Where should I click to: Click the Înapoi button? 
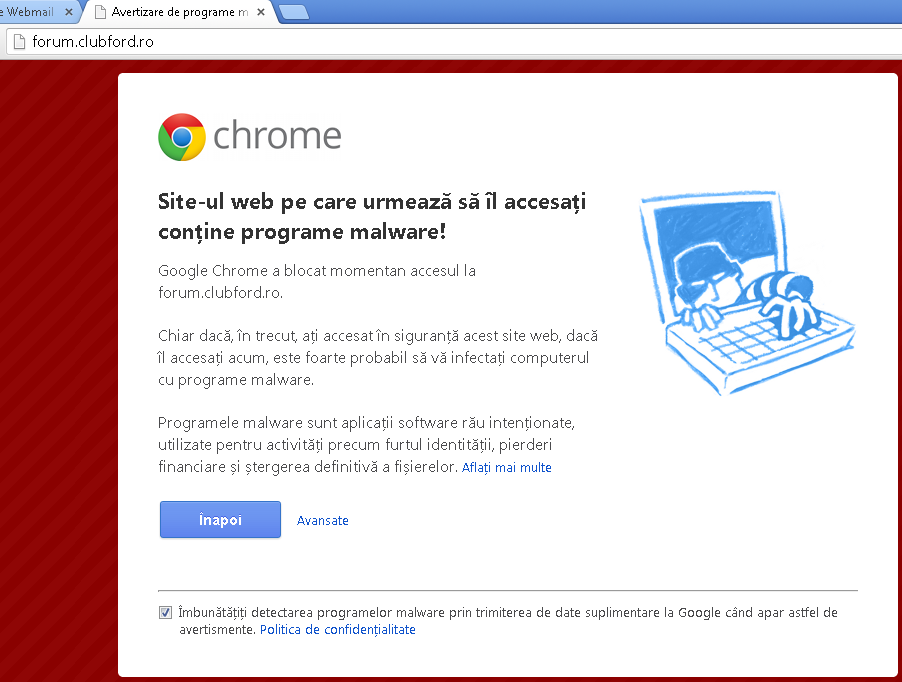[220, 519]
